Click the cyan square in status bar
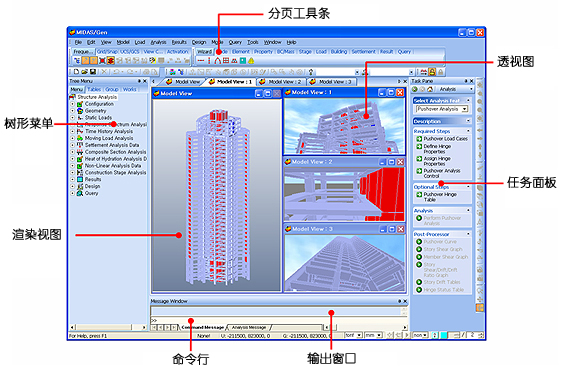This screenshot has height=369, width=567. pos(443,335)
